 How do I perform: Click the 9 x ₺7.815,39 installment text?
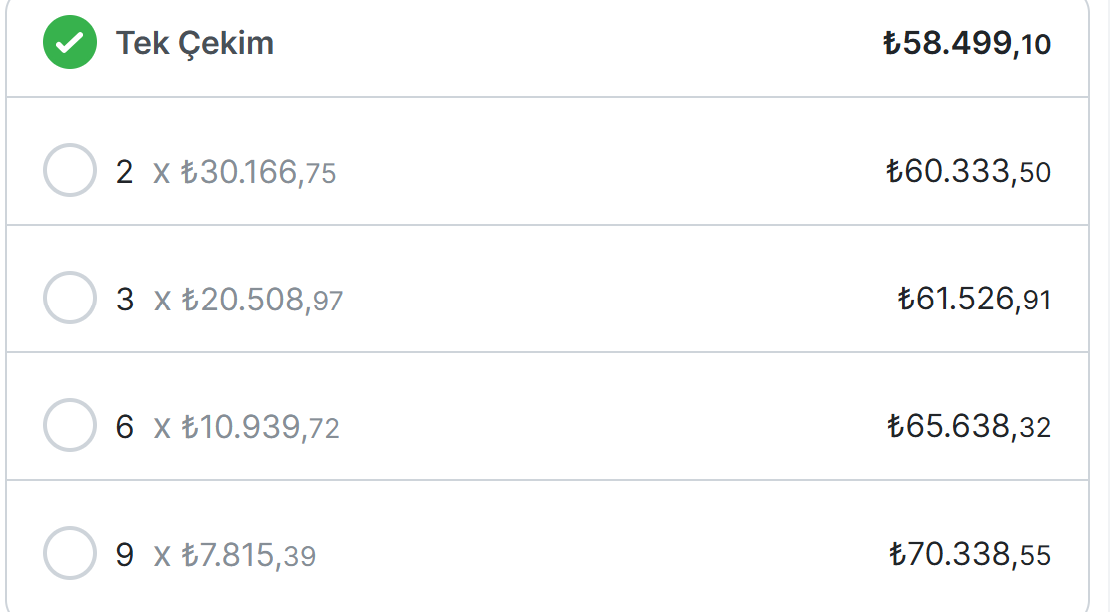tap(216, 555)
